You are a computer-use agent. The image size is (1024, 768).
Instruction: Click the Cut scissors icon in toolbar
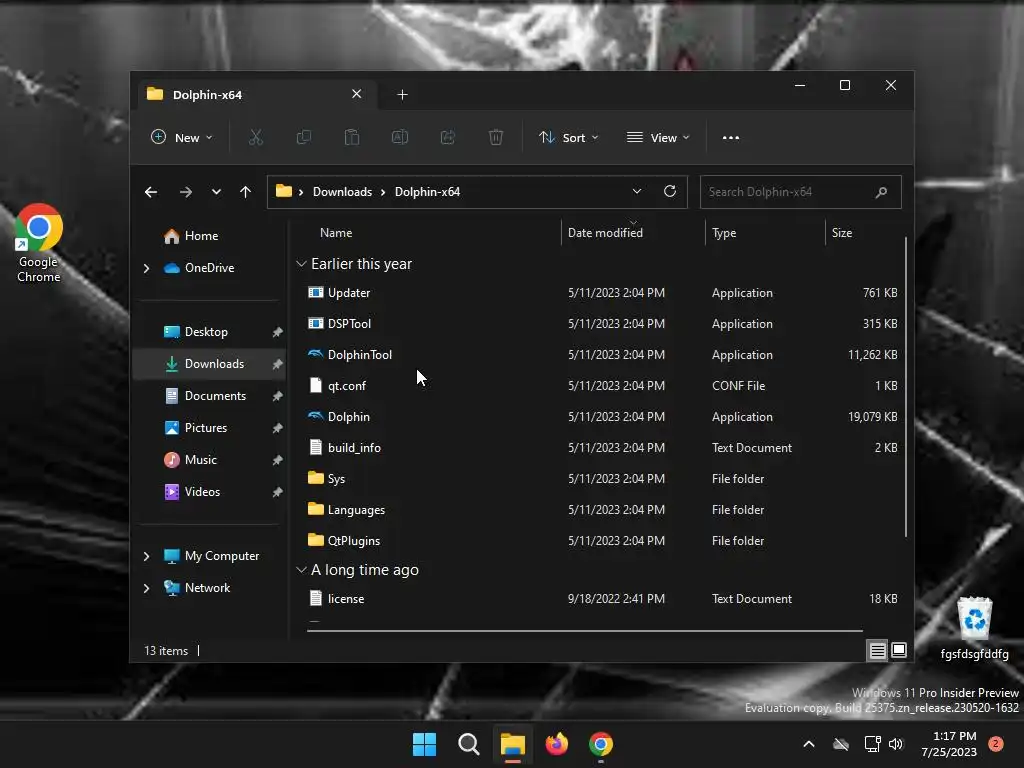(x=255, y=137)
